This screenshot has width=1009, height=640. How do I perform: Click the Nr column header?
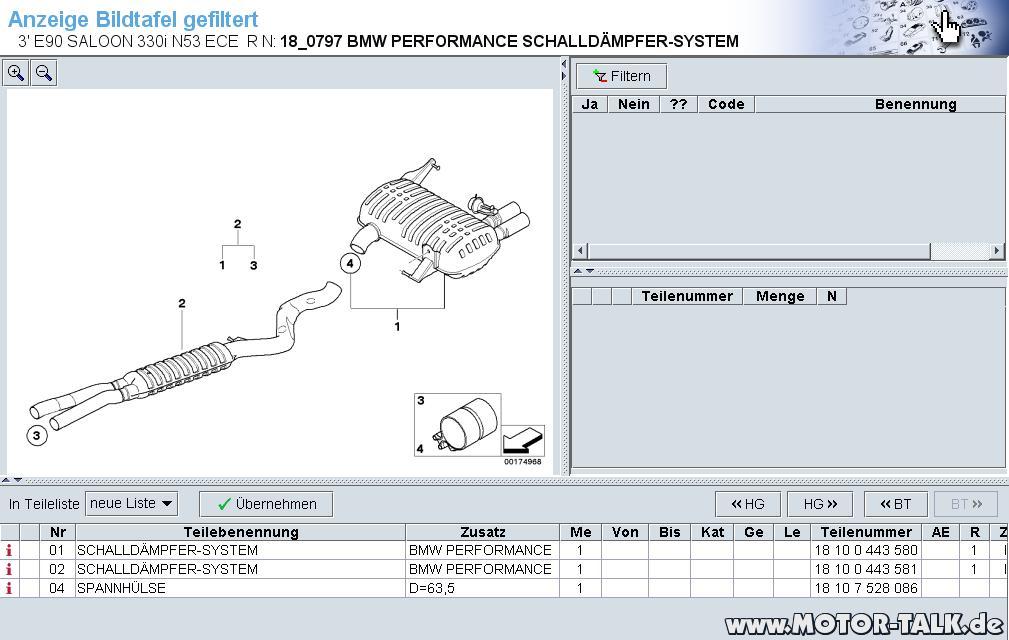(58, 532)
